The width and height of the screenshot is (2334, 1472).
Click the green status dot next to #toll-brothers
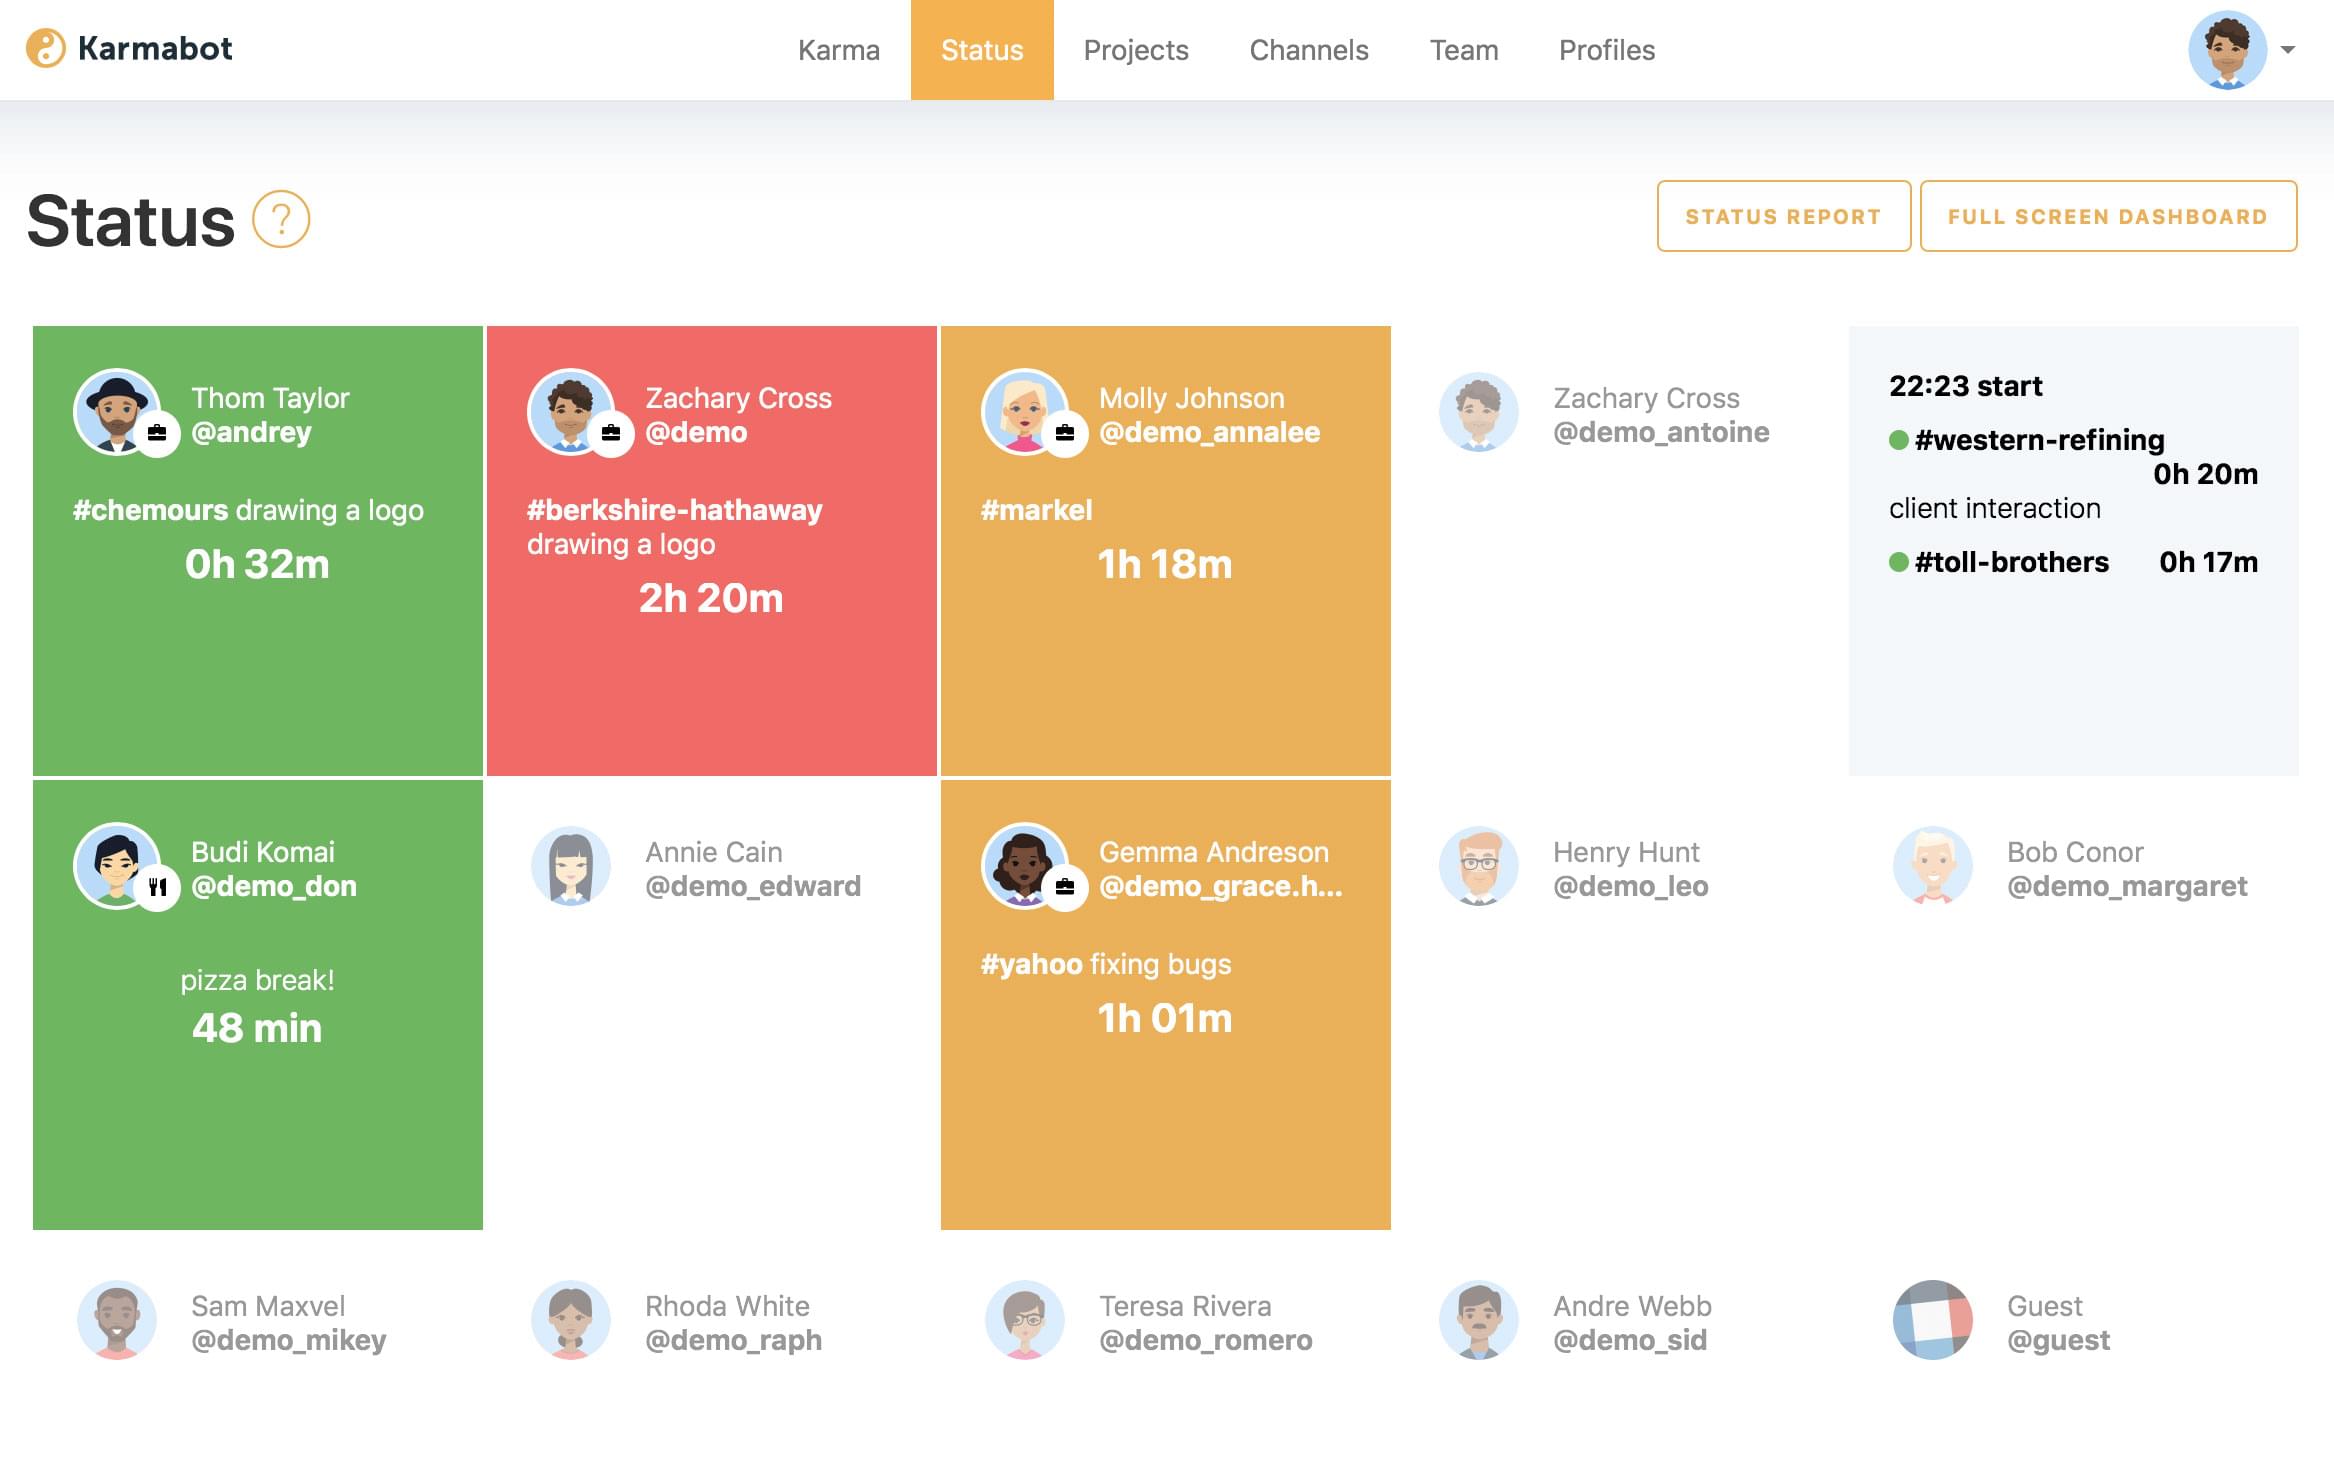1898,562
